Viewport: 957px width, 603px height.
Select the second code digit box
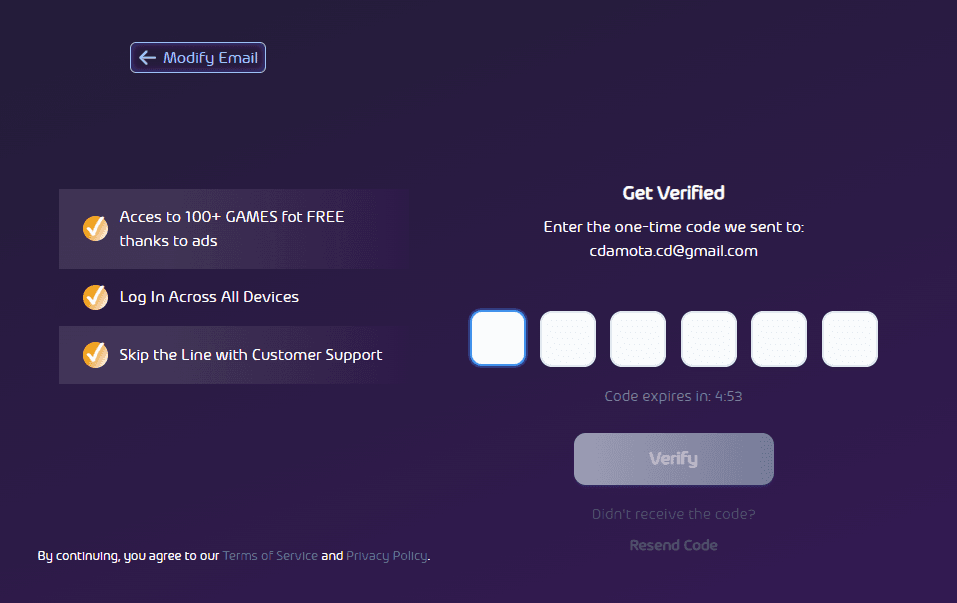pos(568,339)
